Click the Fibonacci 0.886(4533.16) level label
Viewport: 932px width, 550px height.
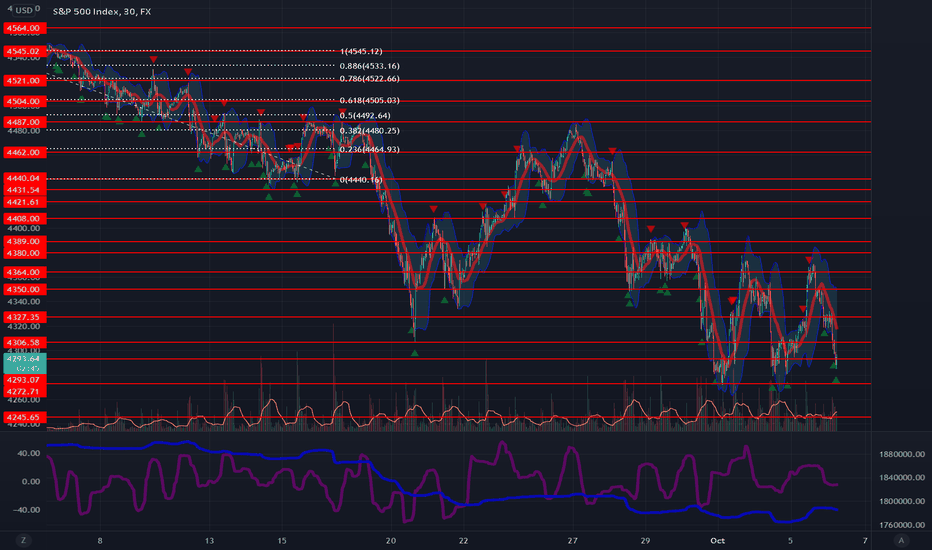(369, 66)
